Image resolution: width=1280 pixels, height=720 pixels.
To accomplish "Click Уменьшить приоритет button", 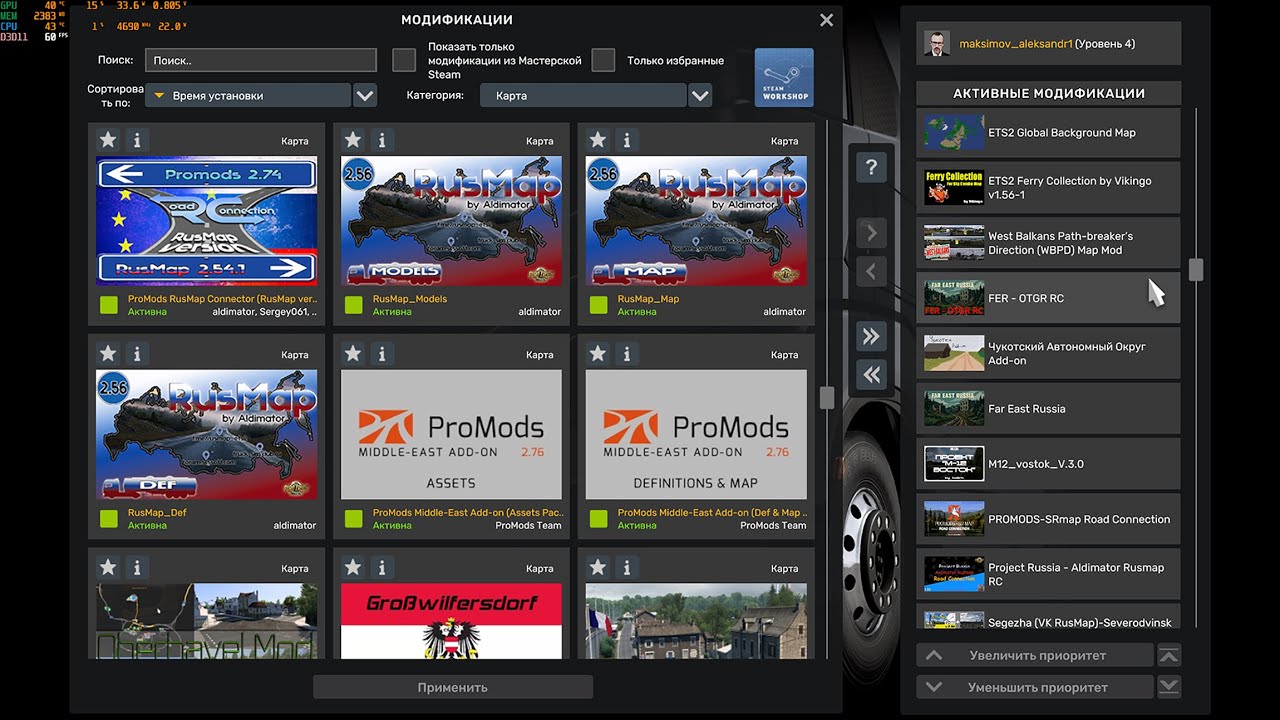I will (x=1035, y=687).
